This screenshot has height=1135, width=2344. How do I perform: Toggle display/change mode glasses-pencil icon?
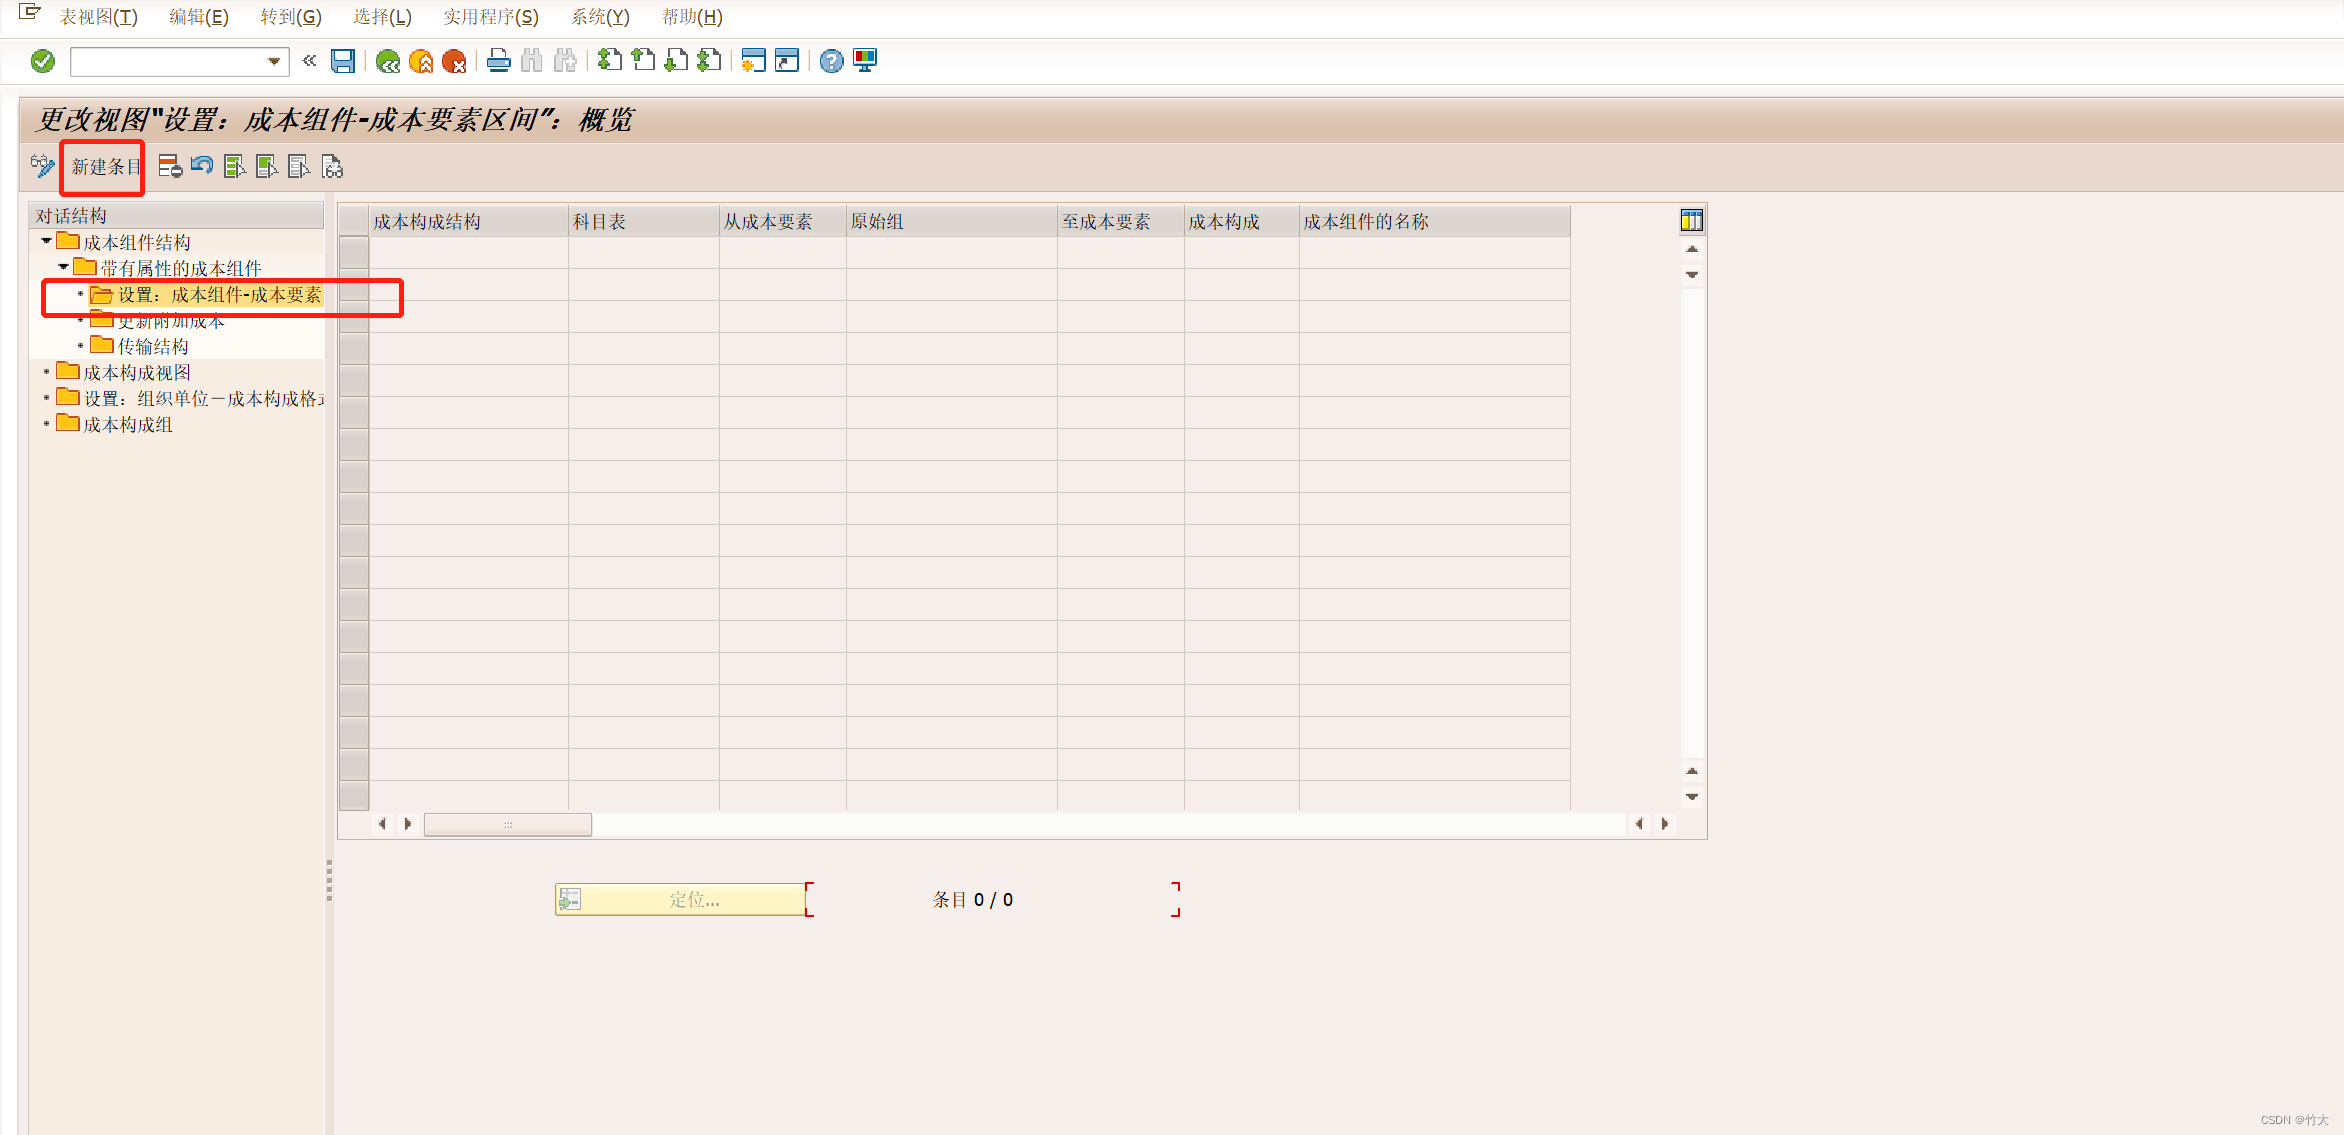[x=43, y=166]
